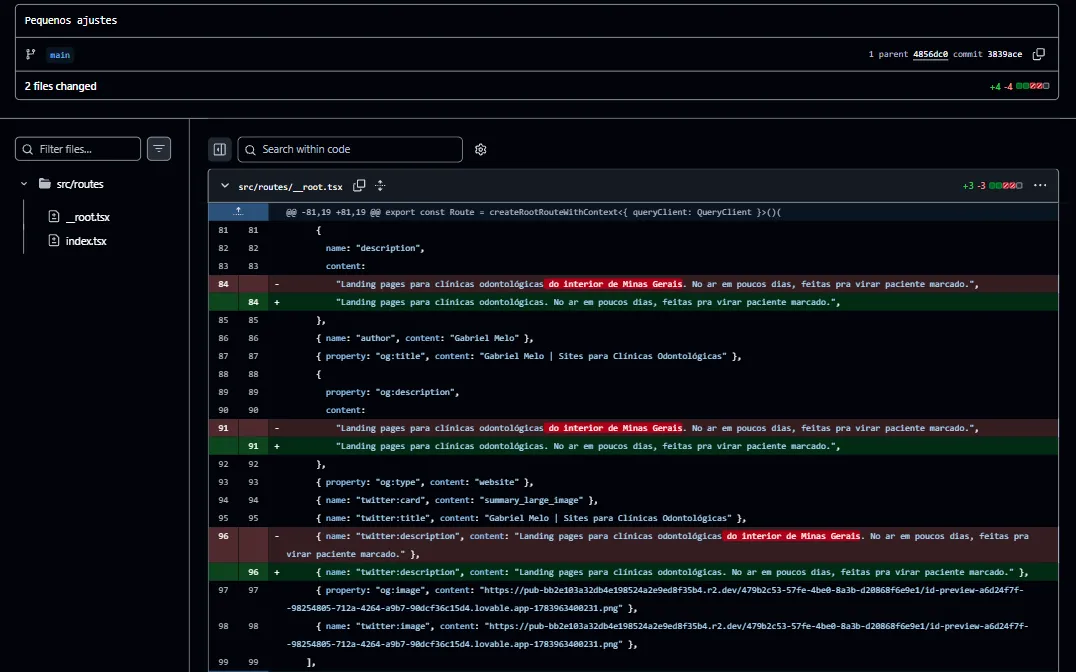Screen dimensions: 1076x672
Task: Click the src/routes folder icon
Action: pyautogui.click(x=45, y=183)
